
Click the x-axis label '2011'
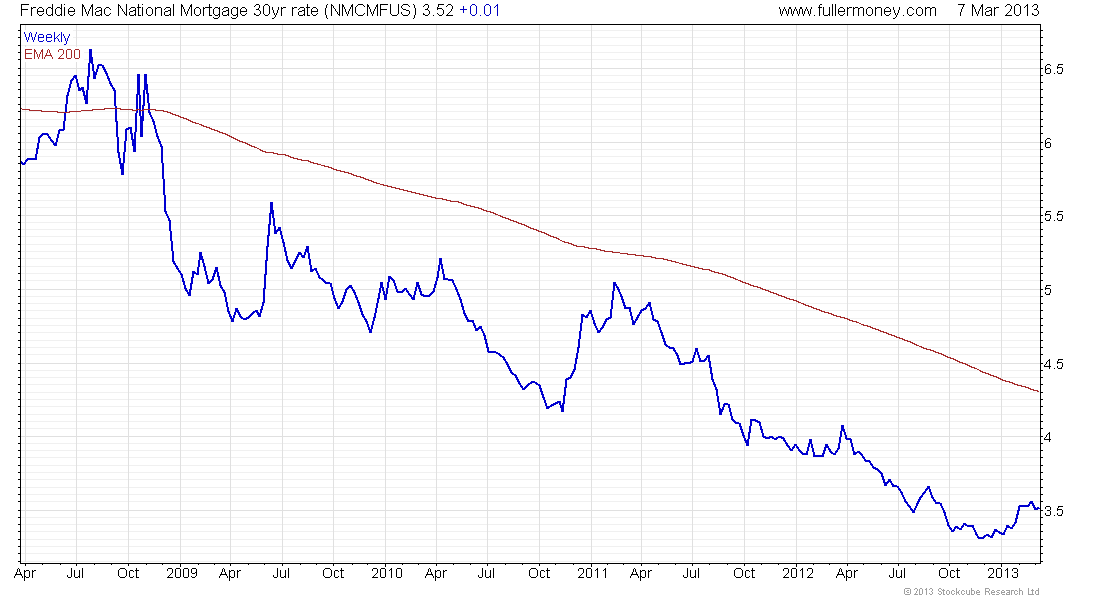point(592,573)
